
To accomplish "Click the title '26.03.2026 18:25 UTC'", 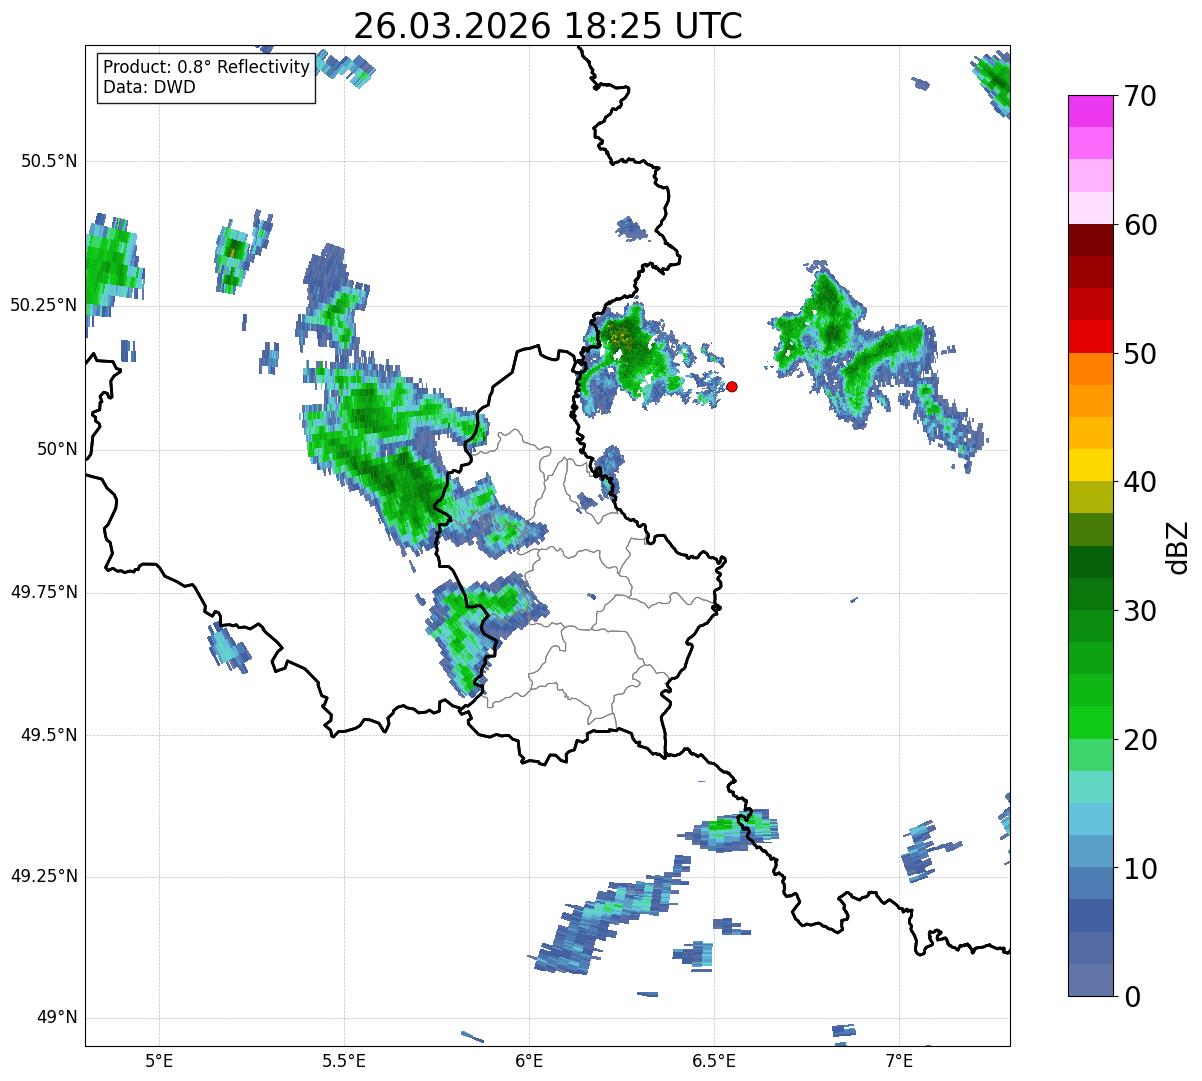I will point(548,26).
